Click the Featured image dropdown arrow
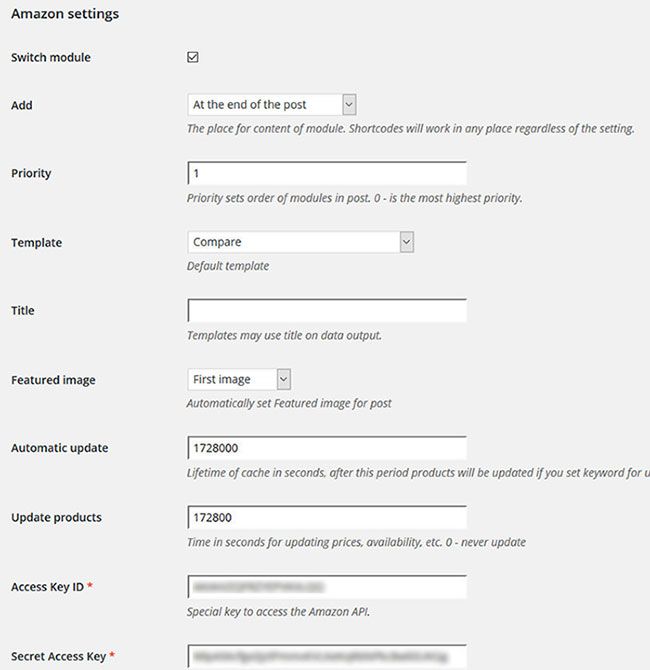Image resolution: width=650 pixels, height=670 pixels. pyautogui.click(x=283, y=380)
